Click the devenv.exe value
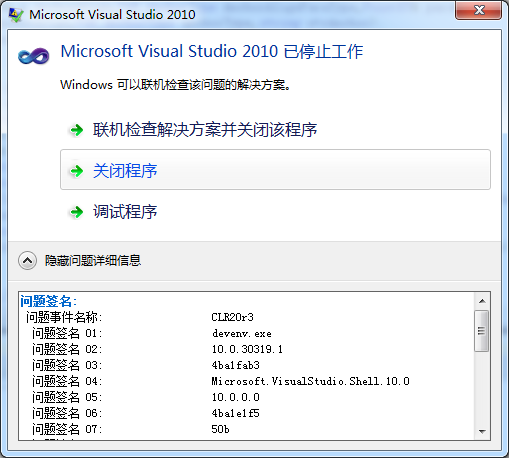The width and height of the screenshot is (509, 458). pyautogui.click(x=242, y=333)
